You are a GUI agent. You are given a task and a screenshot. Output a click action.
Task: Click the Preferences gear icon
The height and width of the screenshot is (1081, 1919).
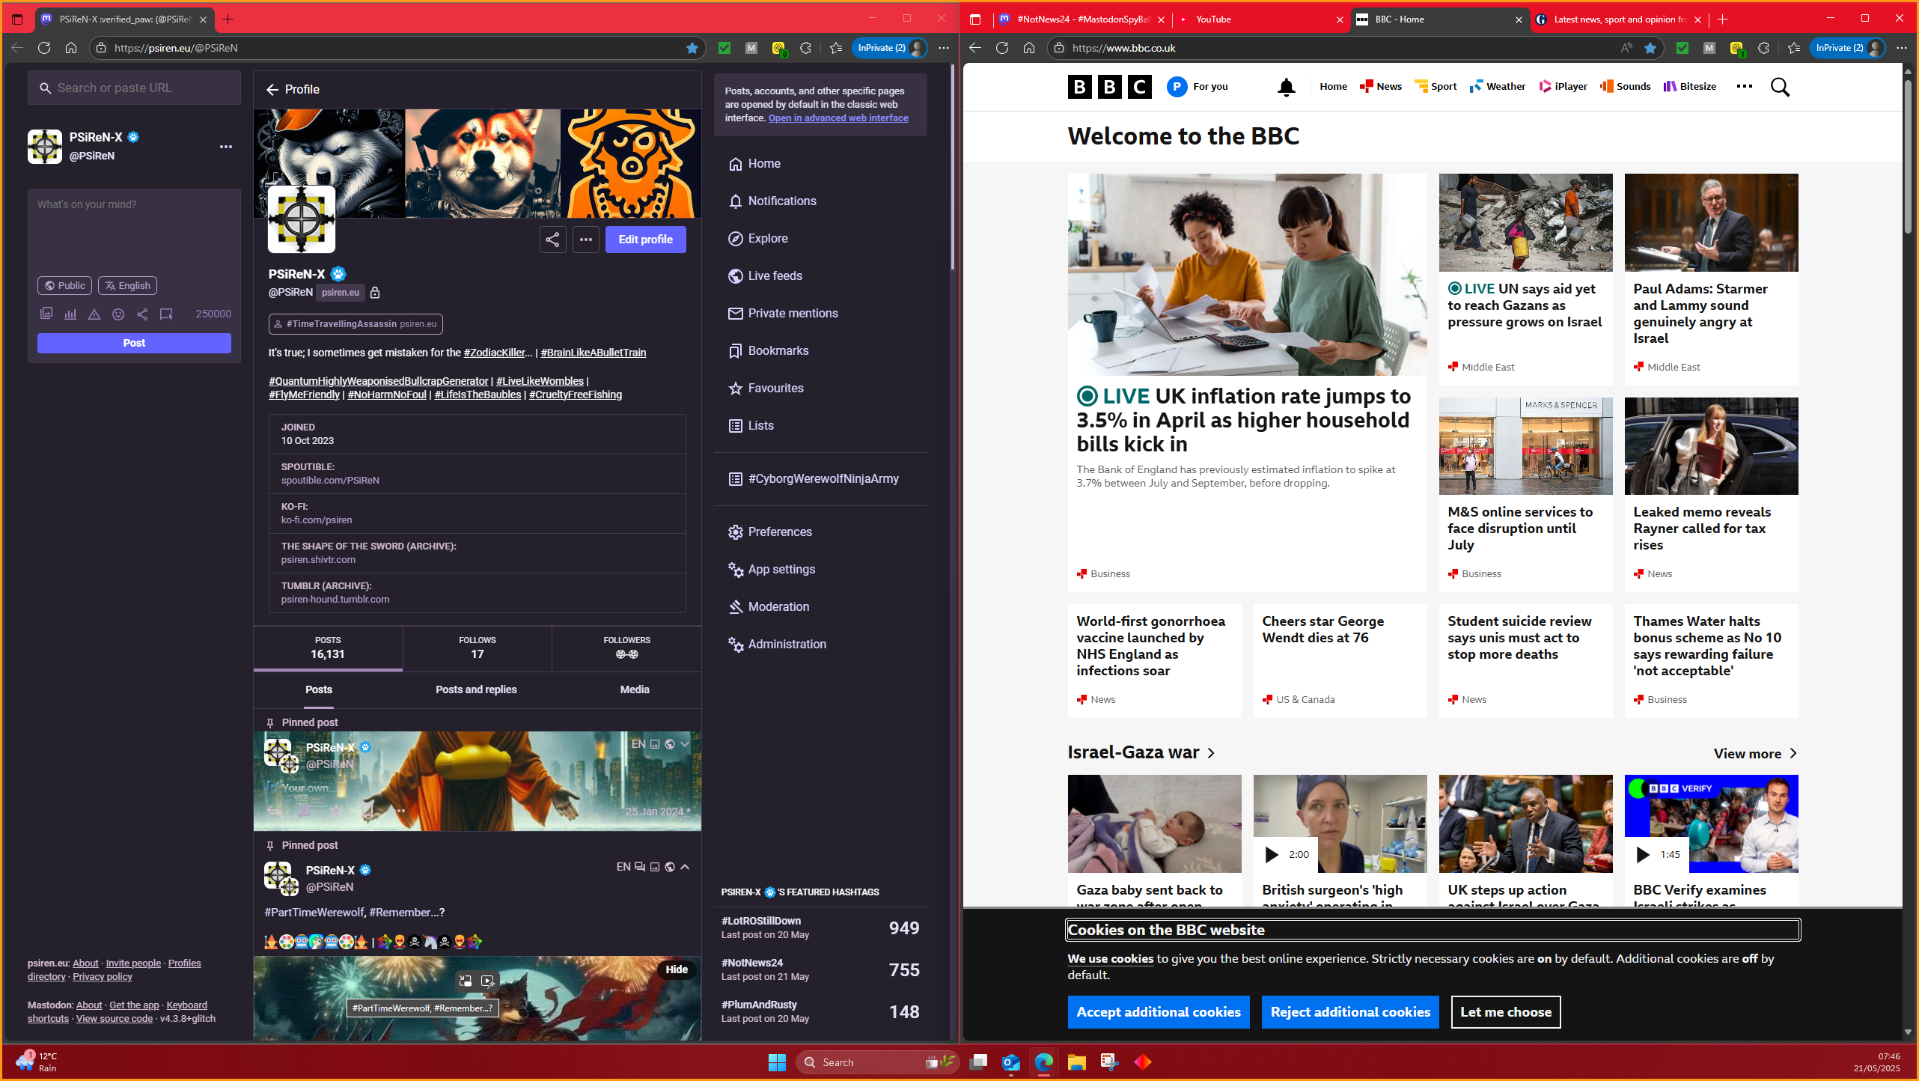coord(736,532)
